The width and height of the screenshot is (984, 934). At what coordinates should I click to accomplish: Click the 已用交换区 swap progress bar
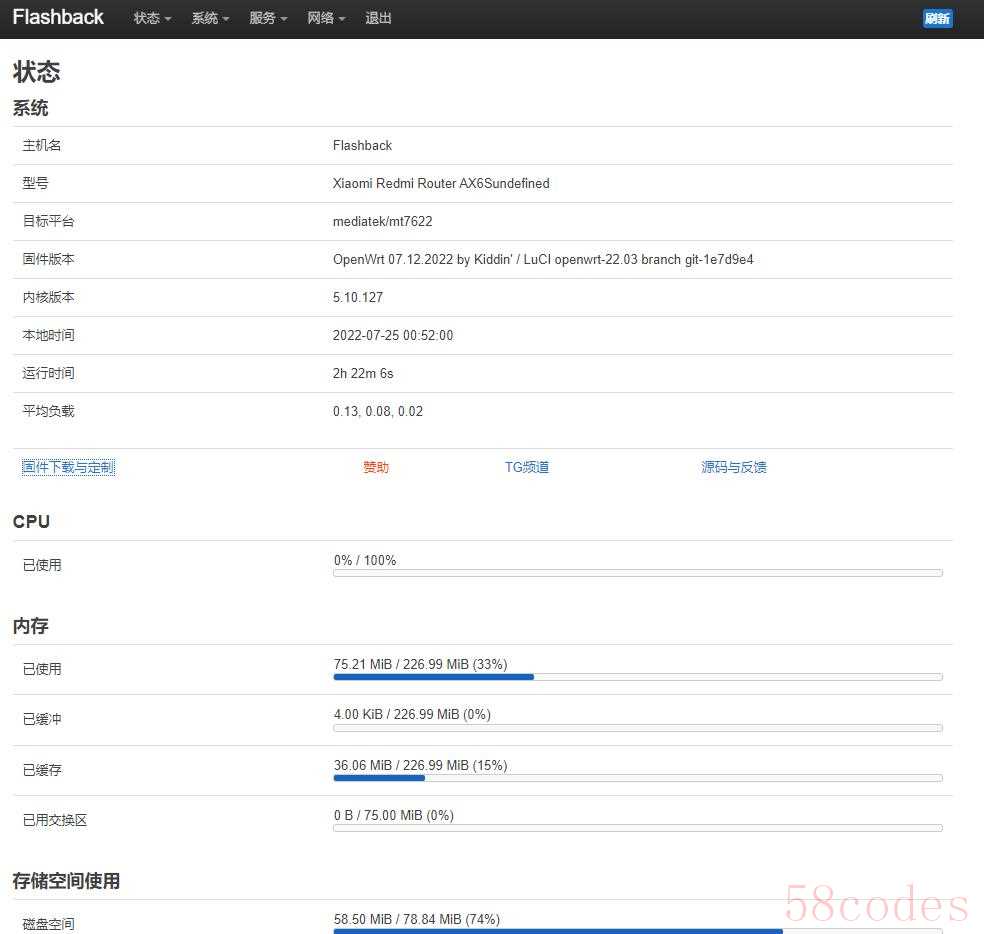[637, 828]
